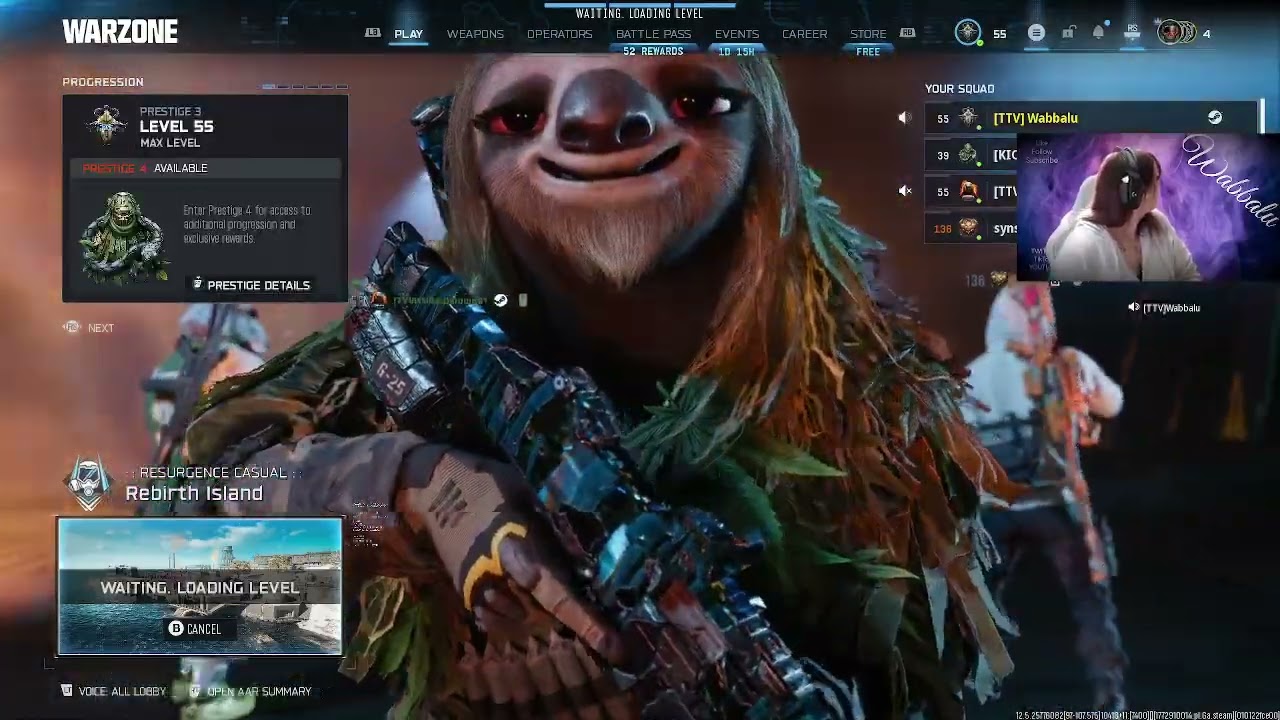Select the Rebirth Island mode title

(194, 493)
